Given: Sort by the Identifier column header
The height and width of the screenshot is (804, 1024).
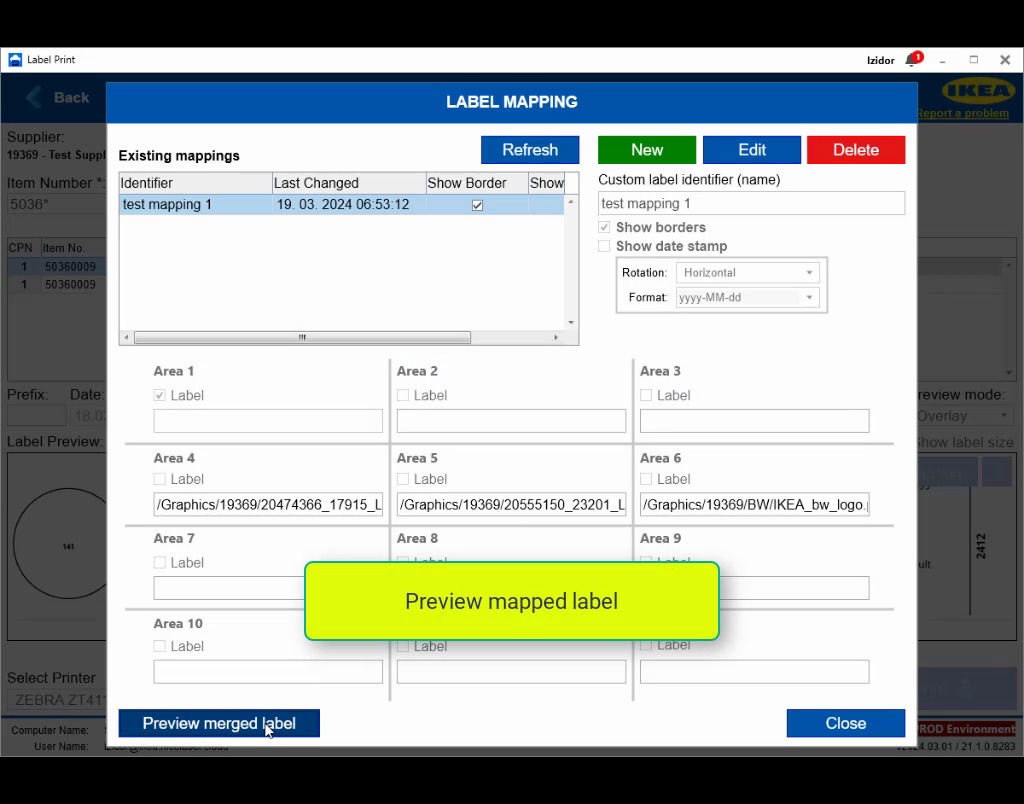Looking at the screenshot, I should (x=195, y=183).
